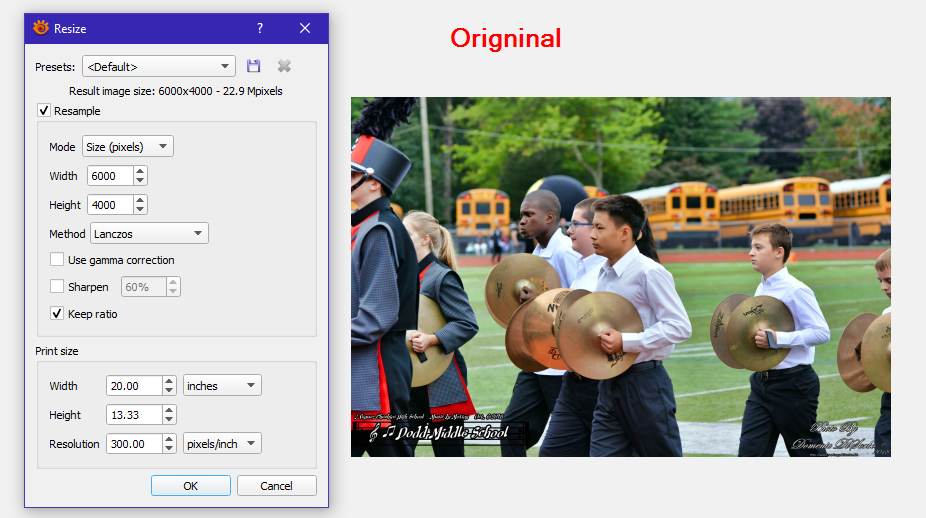Viewport: 926px width, 518px height.
Task: Open the Presets dropdown
Action: coord(159,66)
